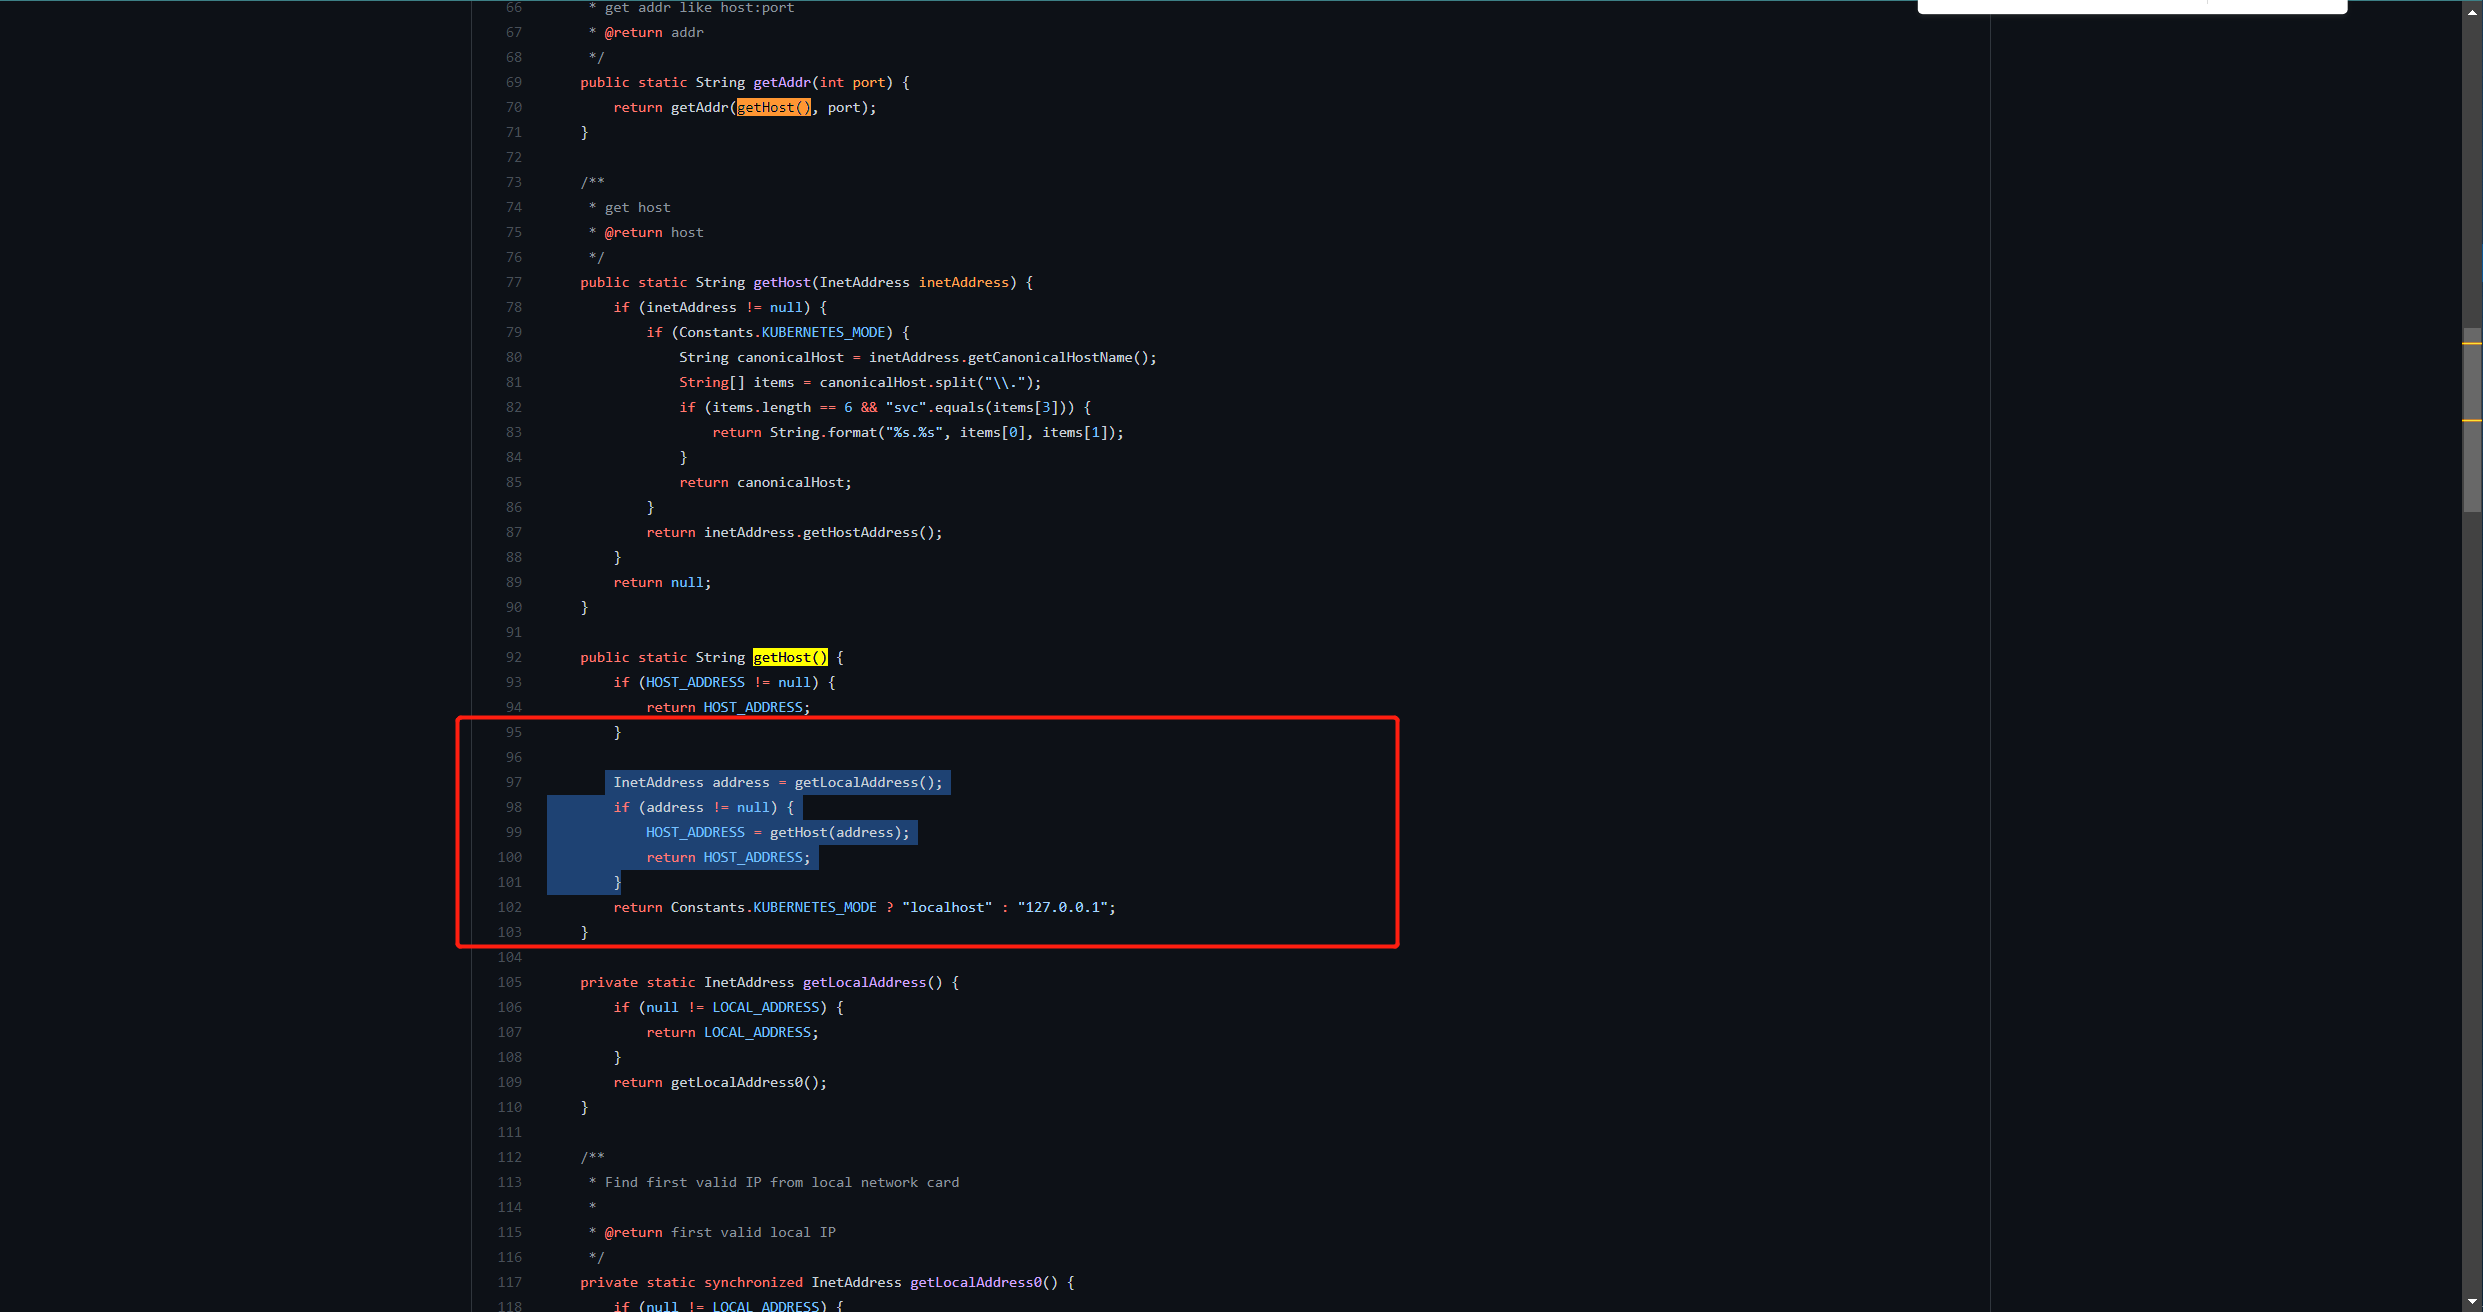Click line number 97
Image resolution: width=2483 pixels, height=1312 pixels.
(x=513, y=782)
